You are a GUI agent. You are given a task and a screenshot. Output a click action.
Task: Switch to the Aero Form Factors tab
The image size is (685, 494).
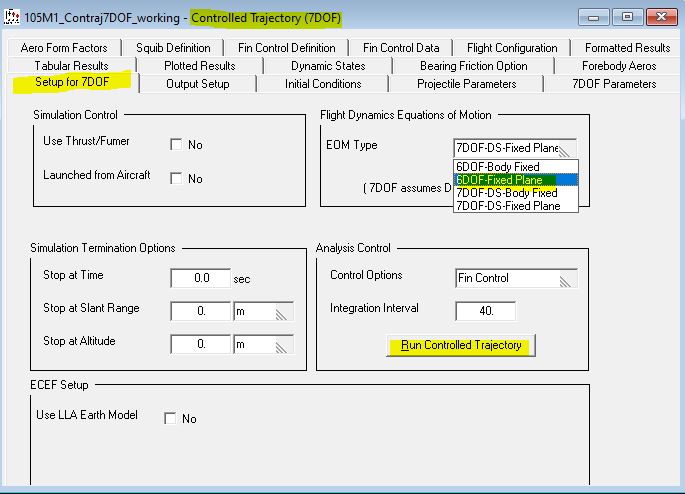pyautogui.click(x=64, y=48)
